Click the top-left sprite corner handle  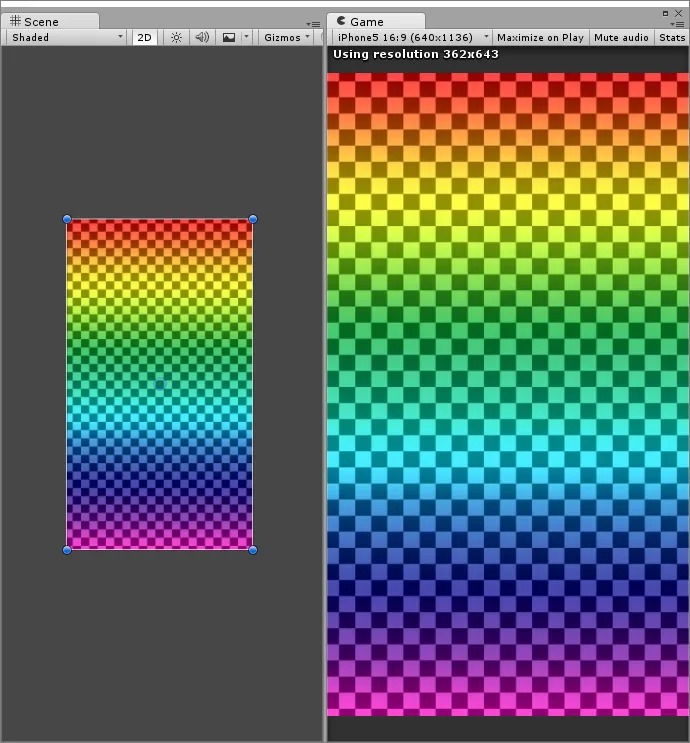(67, 219)
